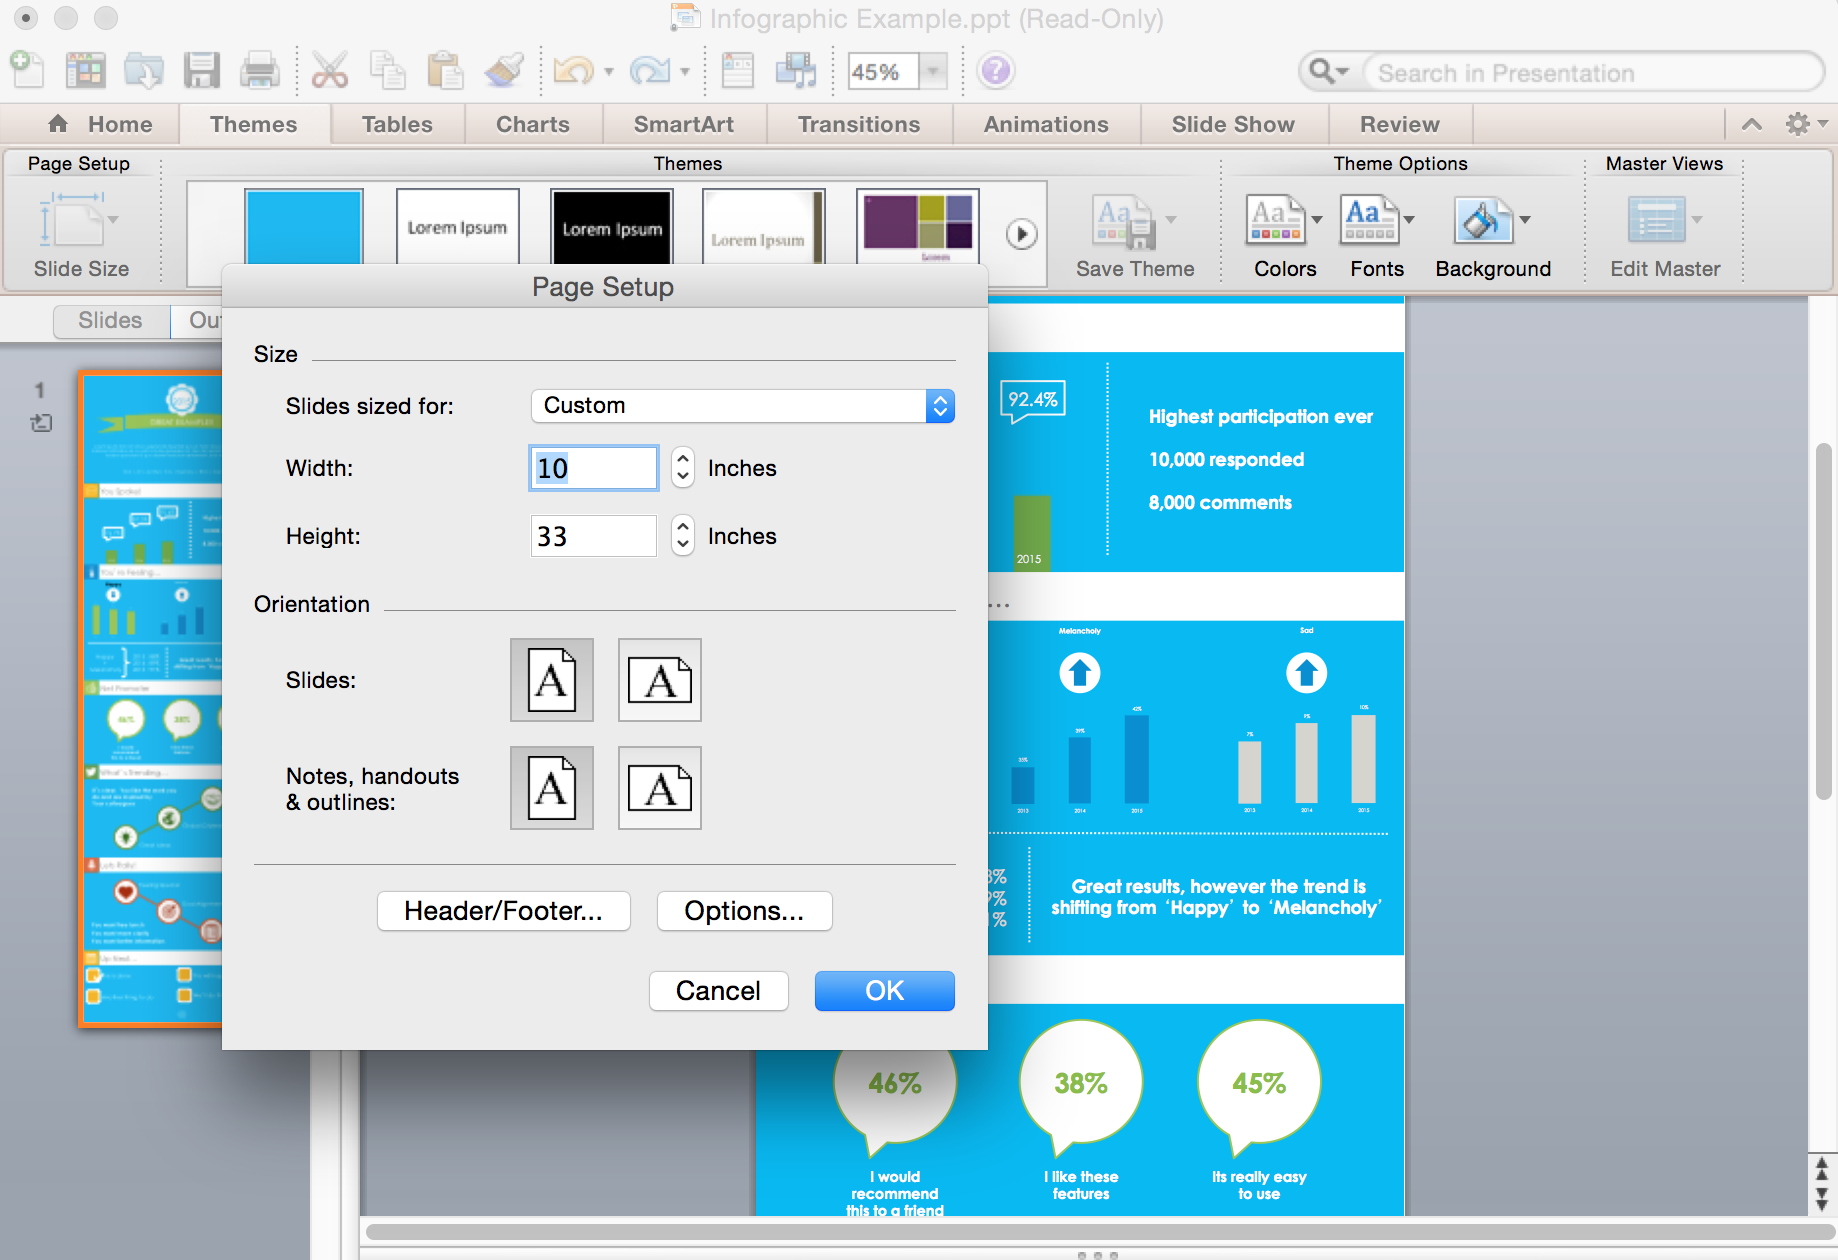Switch to the Animations tab
The height and width of the screenshot is (1260, 1838).
pos(1046,124)
